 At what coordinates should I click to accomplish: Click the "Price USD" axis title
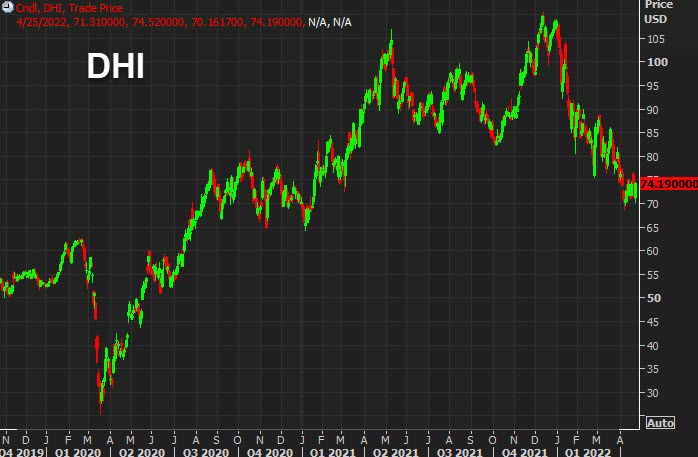(x=658, y=12)
